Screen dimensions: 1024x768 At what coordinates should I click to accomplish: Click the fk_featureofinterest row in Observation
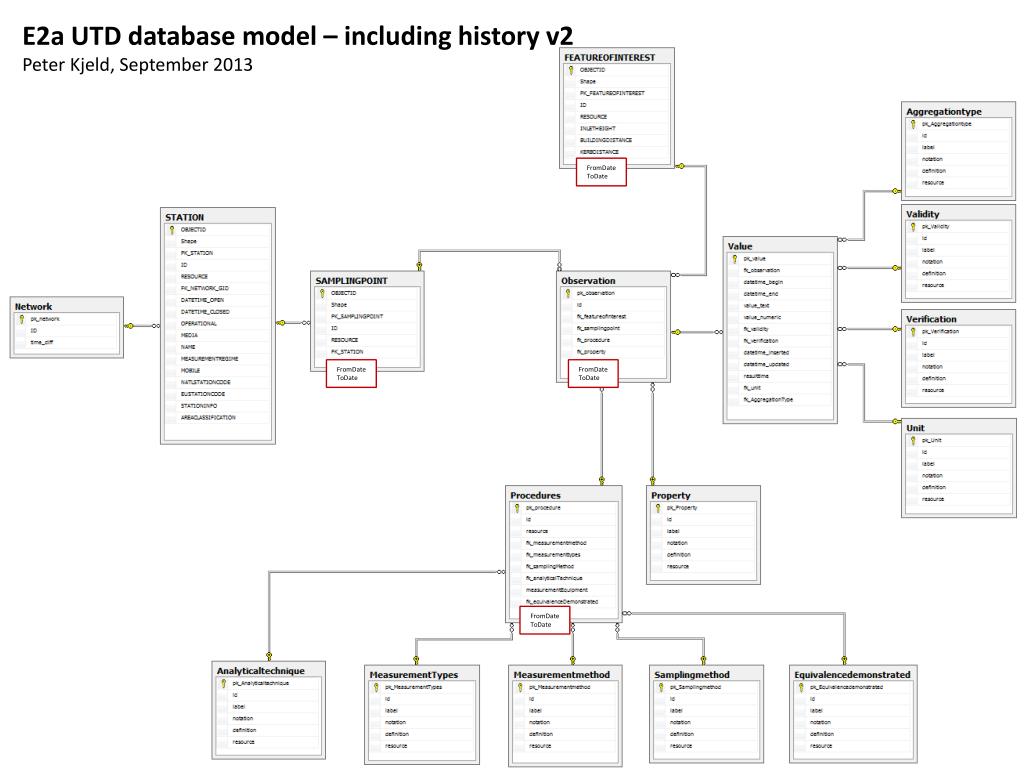tap(613, 317)
